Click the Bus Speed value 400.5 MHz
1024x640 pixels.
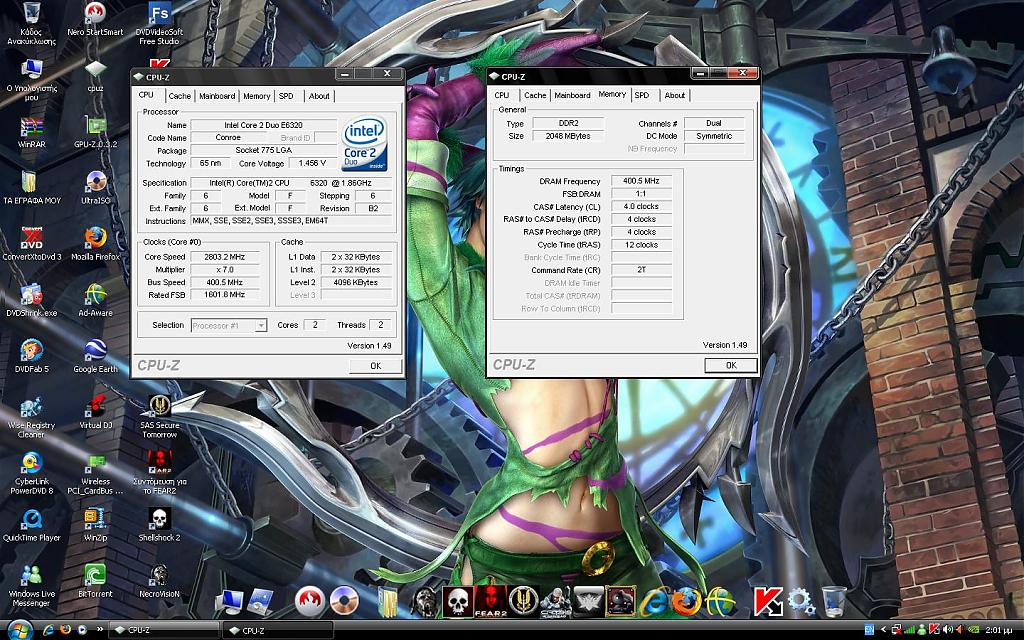(224, 283)
